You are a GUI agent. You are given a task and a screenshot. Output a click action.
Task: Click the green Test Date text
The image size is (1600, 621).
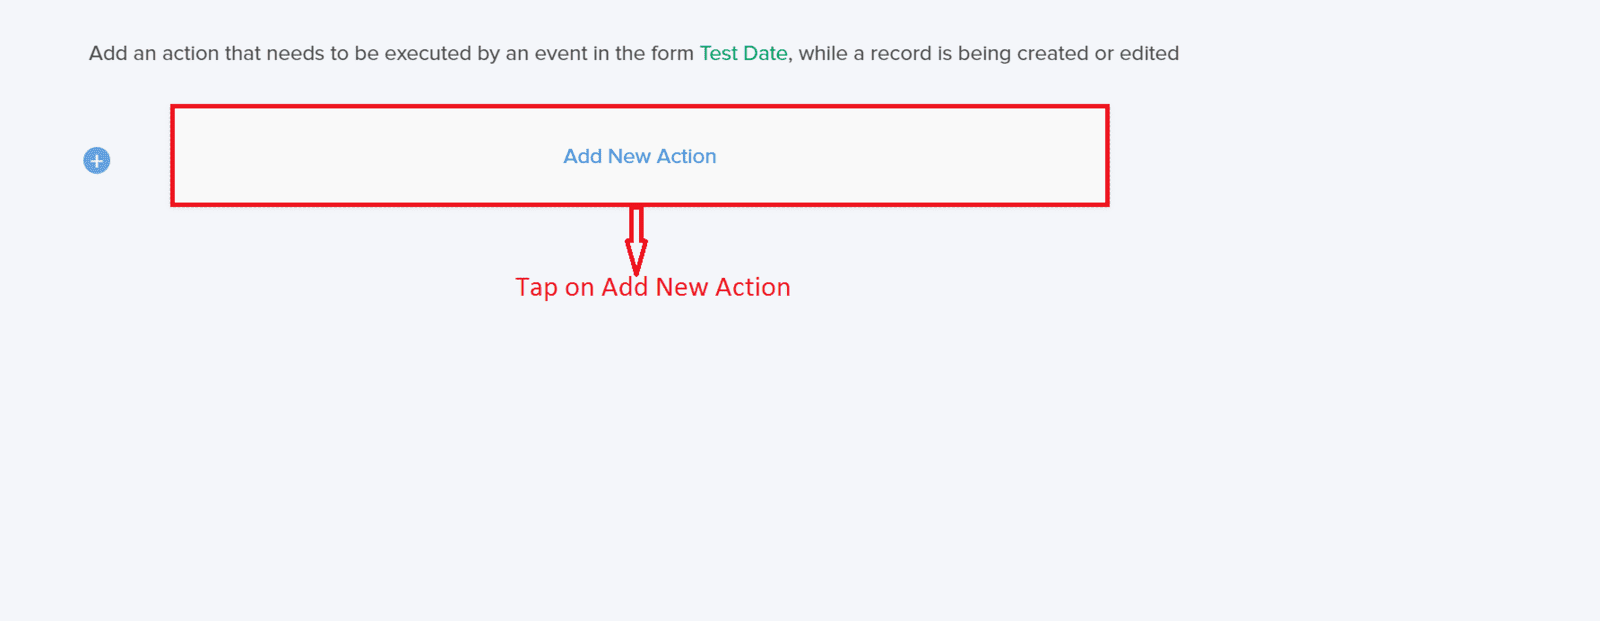tap(743, 53)
